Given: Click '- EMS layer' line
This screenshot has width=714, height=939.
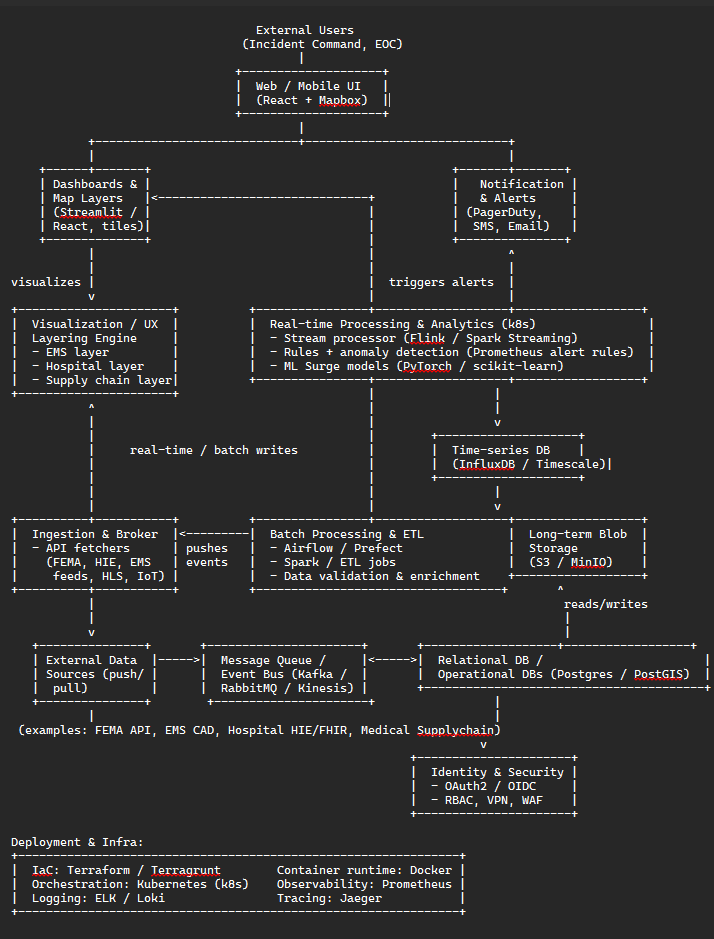Looking at the screenshot, I should [70, 352].
